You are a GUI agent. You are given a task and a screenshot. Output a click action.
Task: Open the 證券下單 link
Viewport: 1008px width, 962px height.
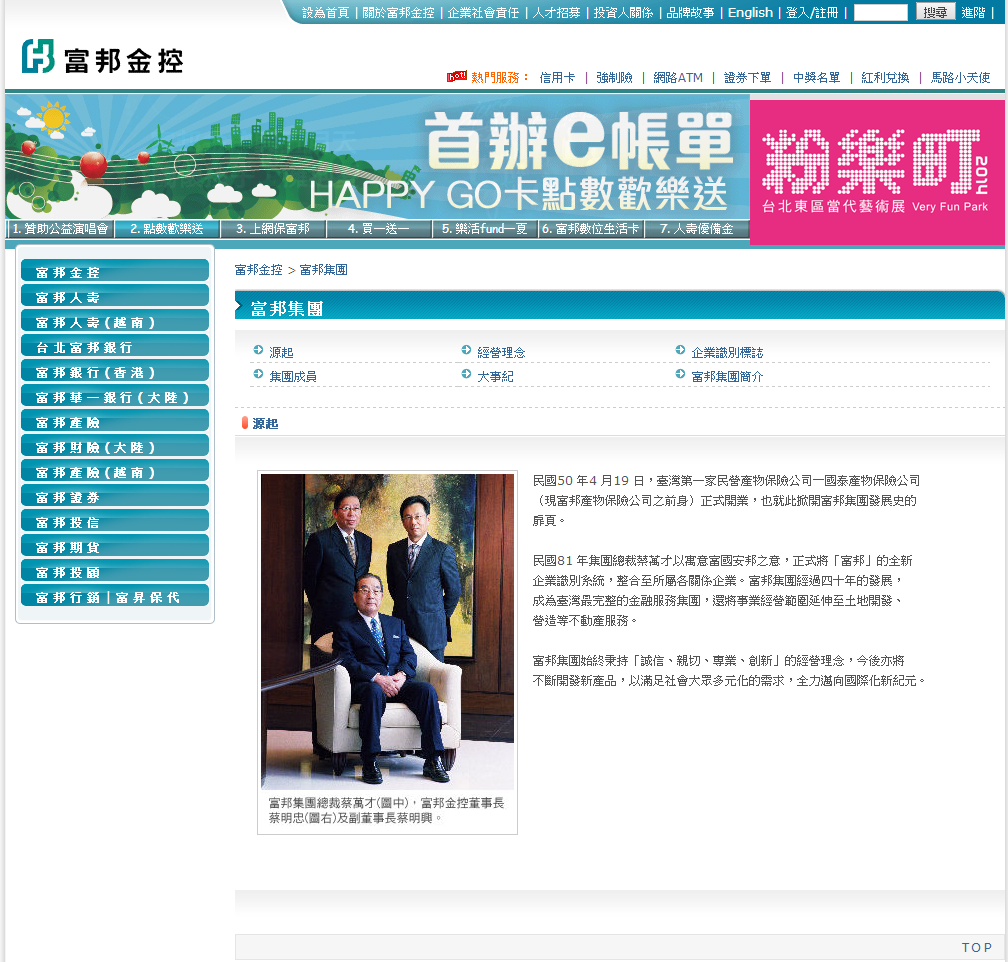748,78
